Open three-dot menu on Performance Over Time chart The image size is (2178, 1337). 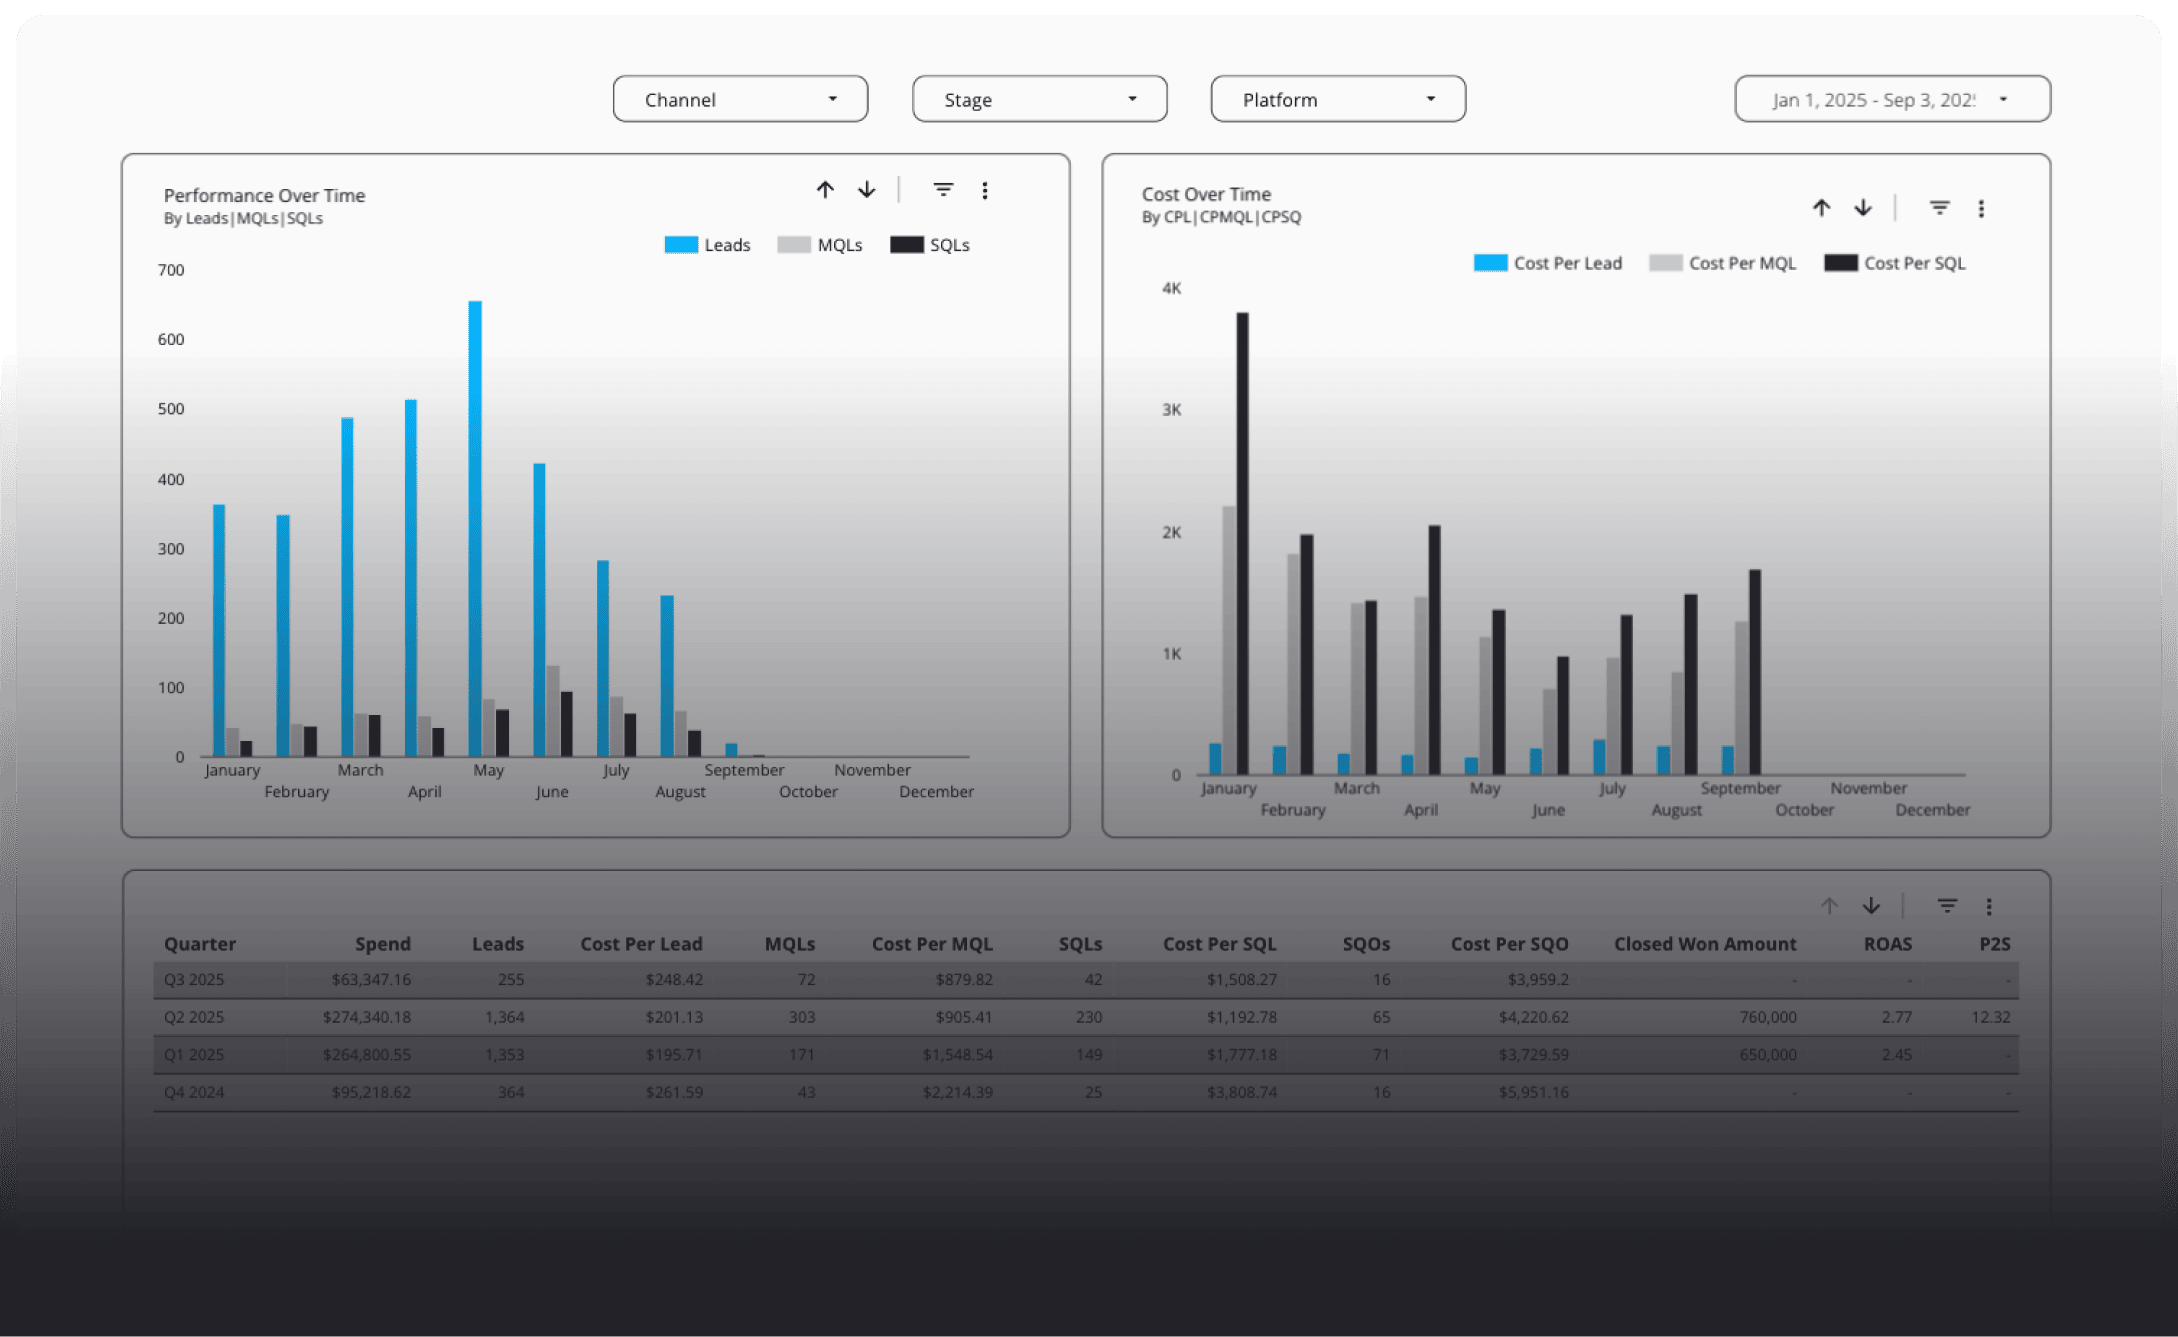(985, 190)
